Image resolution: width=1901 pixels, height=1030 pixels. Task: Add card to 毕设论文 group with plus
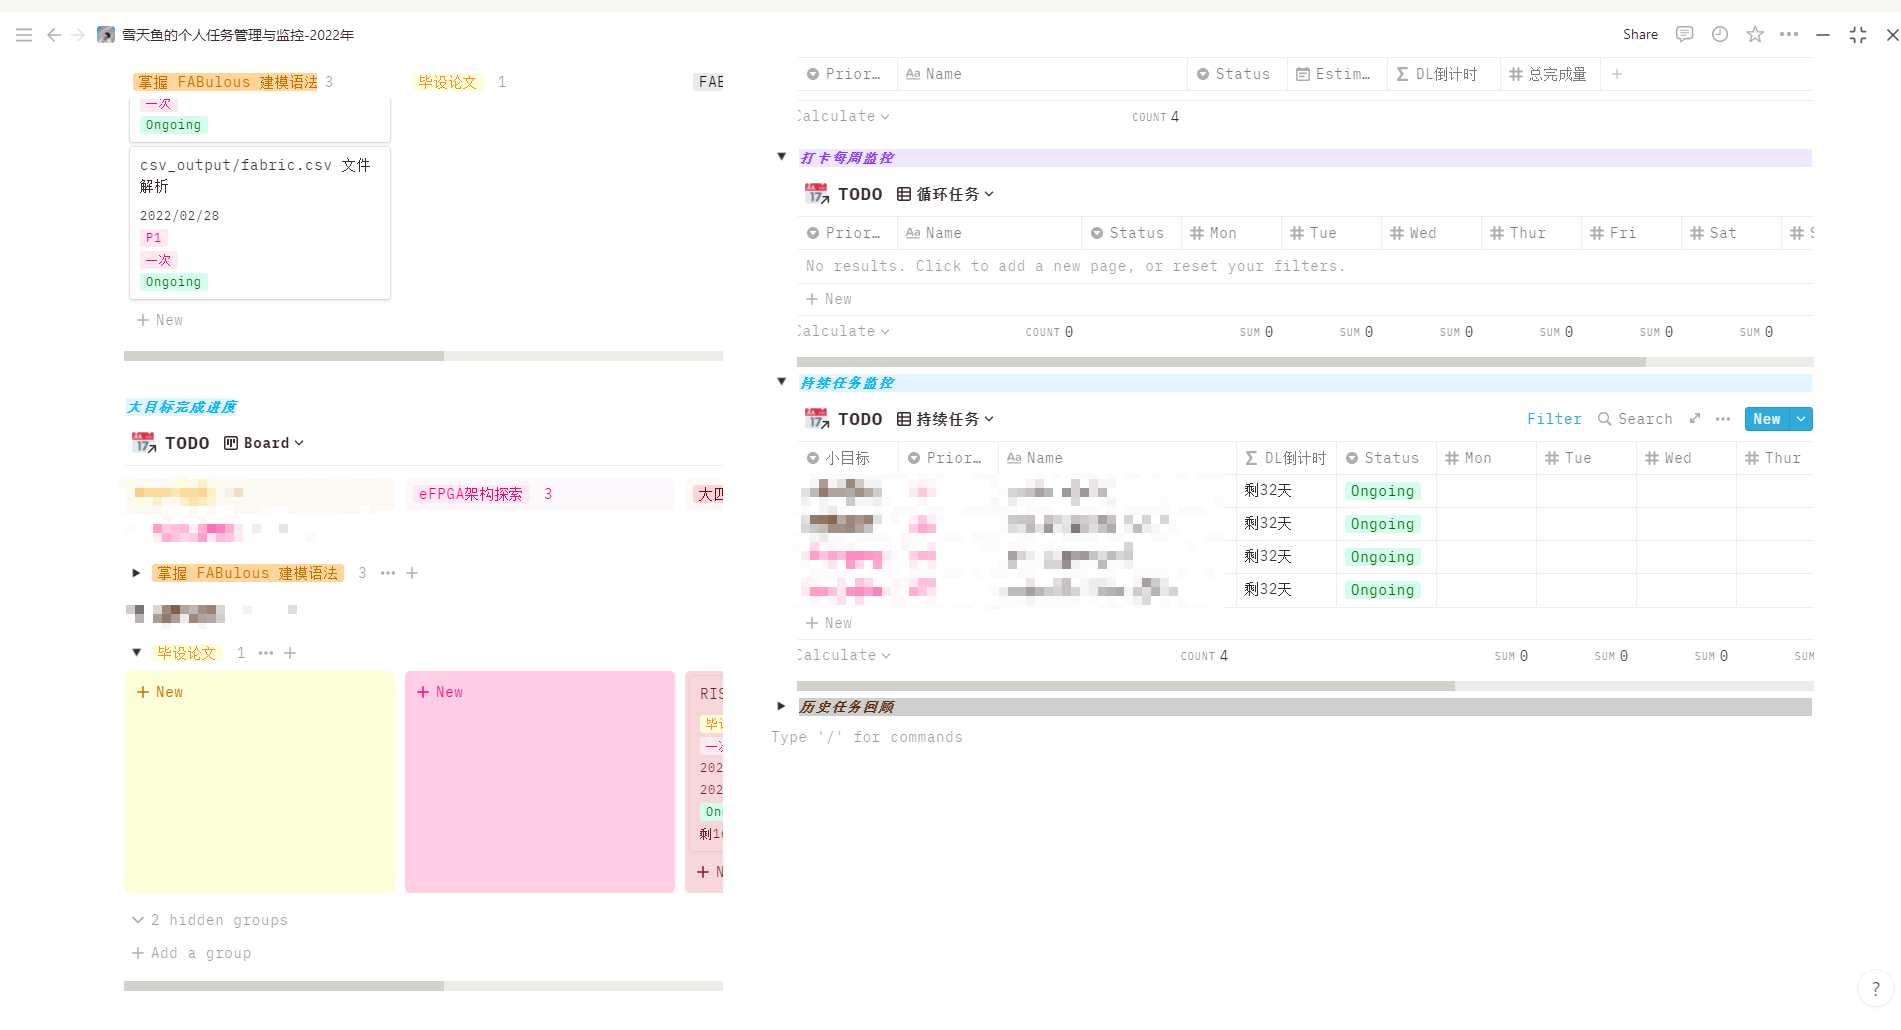click(290, 653)
